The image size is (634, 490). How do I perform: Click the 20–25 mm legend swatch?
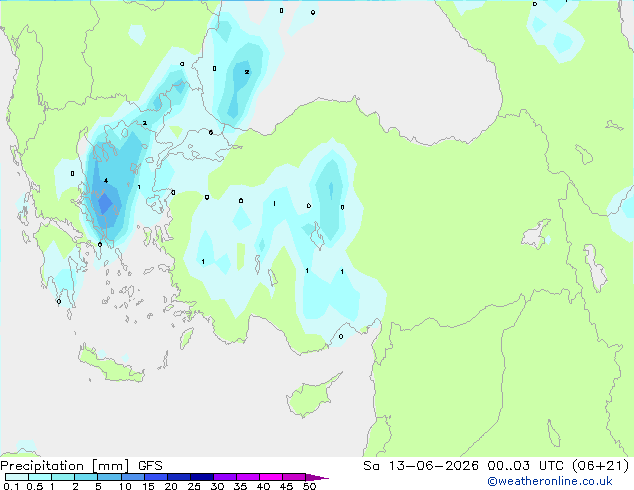(178, 477)
